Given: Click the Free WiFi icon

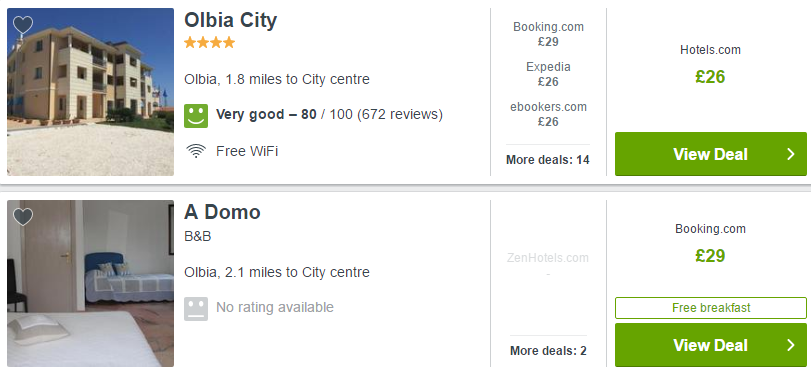Looking at the screenshot, I should [x=196, y=151].
